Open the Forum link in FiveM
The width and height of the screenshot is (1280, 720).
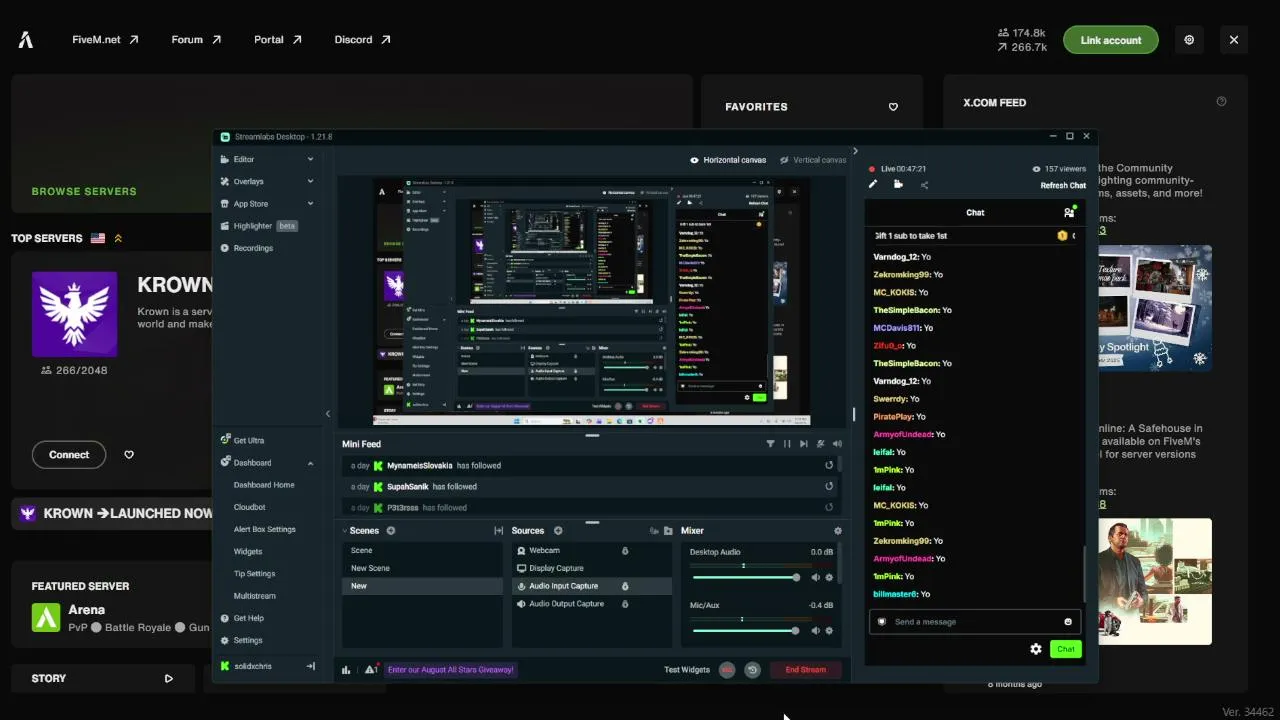coord(196,40)
